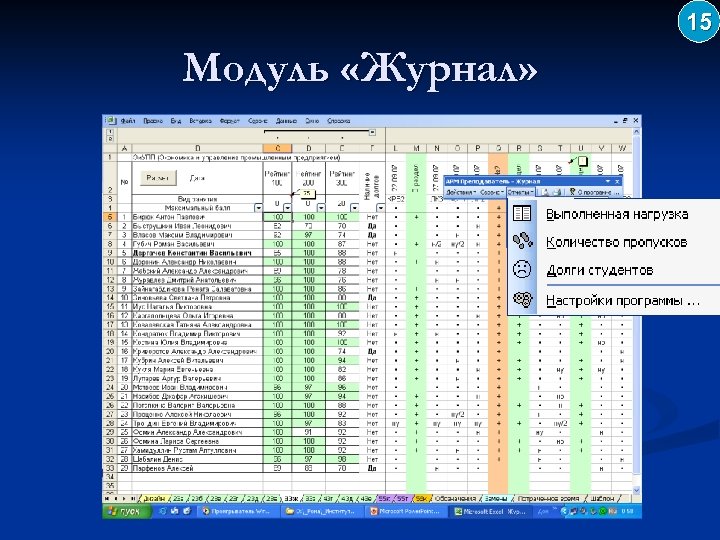Switch to Шаблон sheet tab
This screenshot has height=540, width=720.
click(602, 498)
